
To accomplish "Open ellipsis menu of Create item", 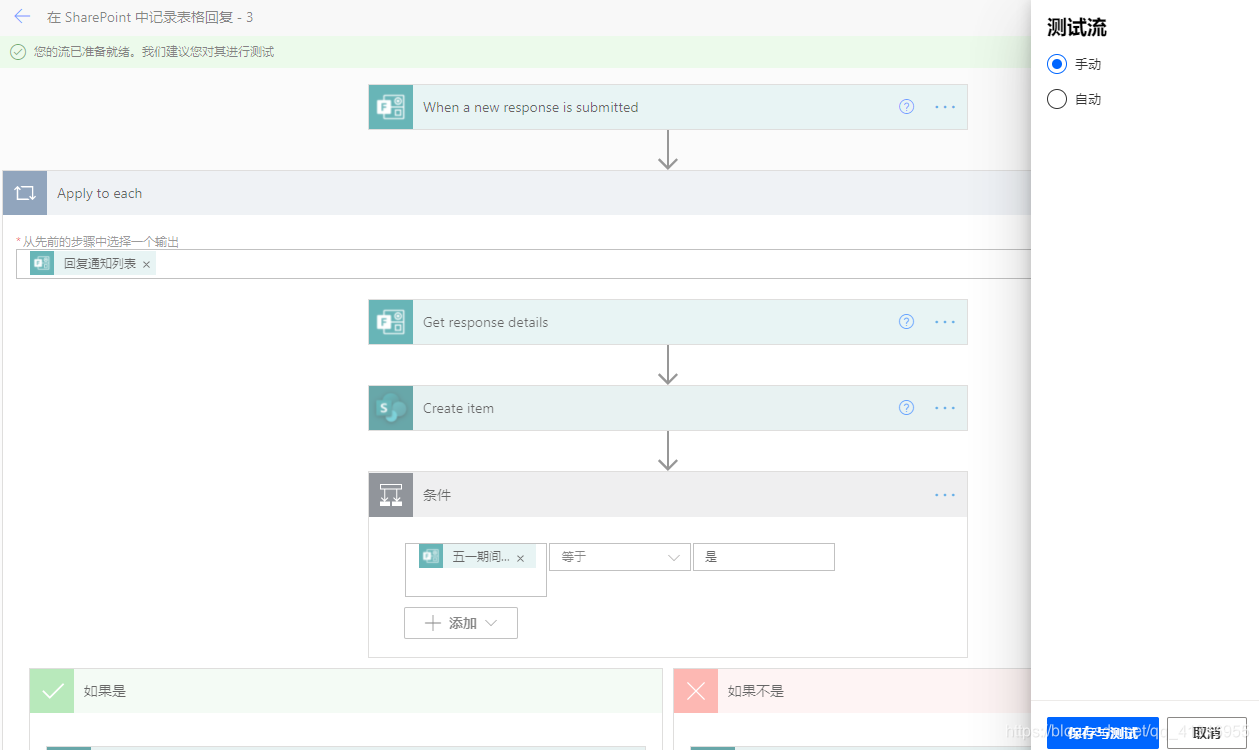I will click(x=945, y=408).
